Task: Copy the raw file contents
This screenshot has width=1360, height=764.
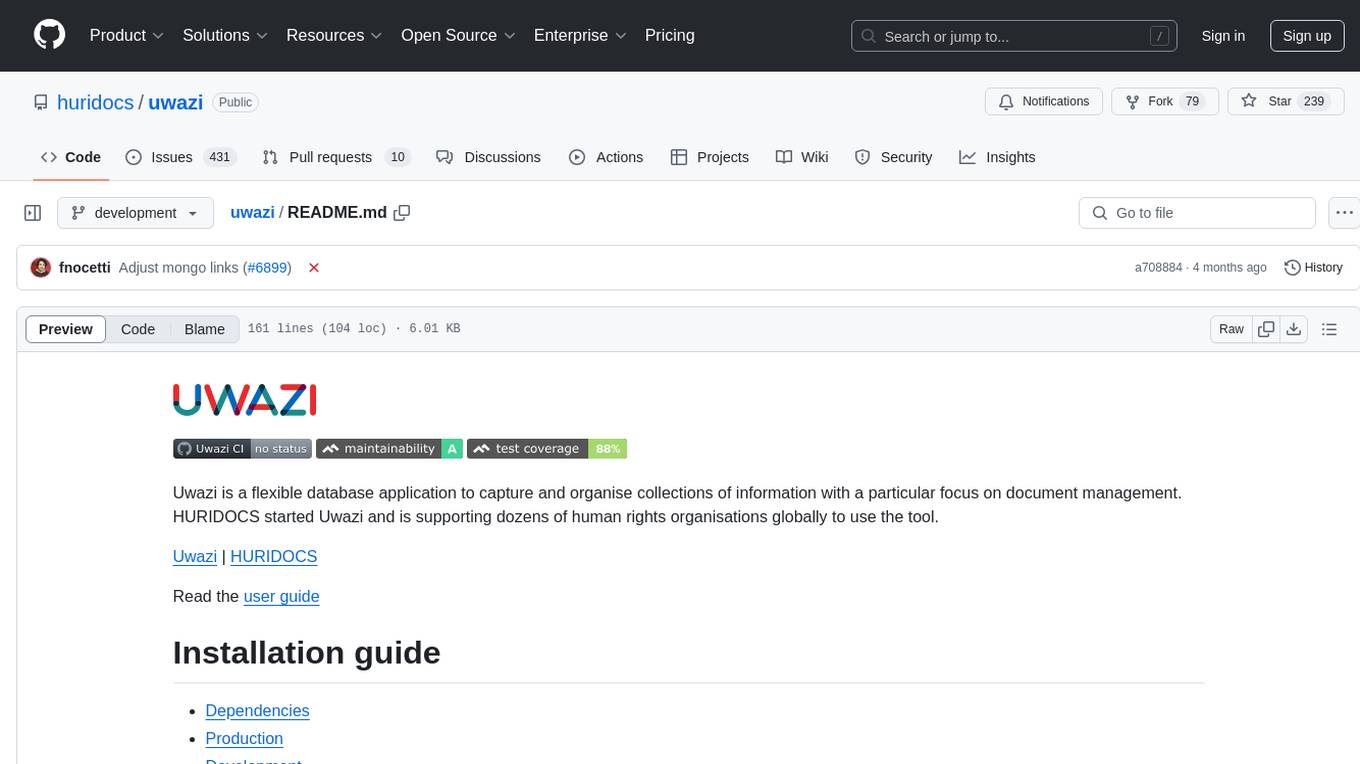Action: point(1266,329)
